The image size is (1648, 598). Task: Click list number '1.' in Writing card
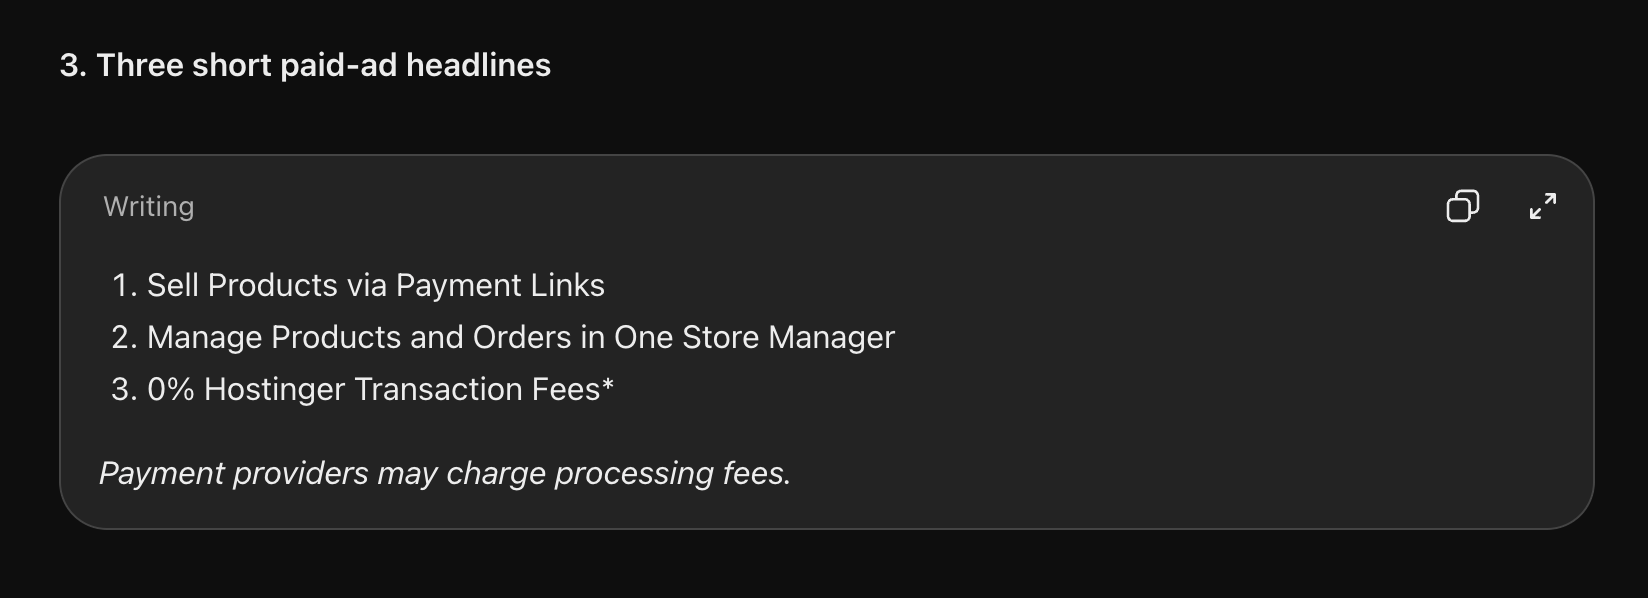point(124,285)
